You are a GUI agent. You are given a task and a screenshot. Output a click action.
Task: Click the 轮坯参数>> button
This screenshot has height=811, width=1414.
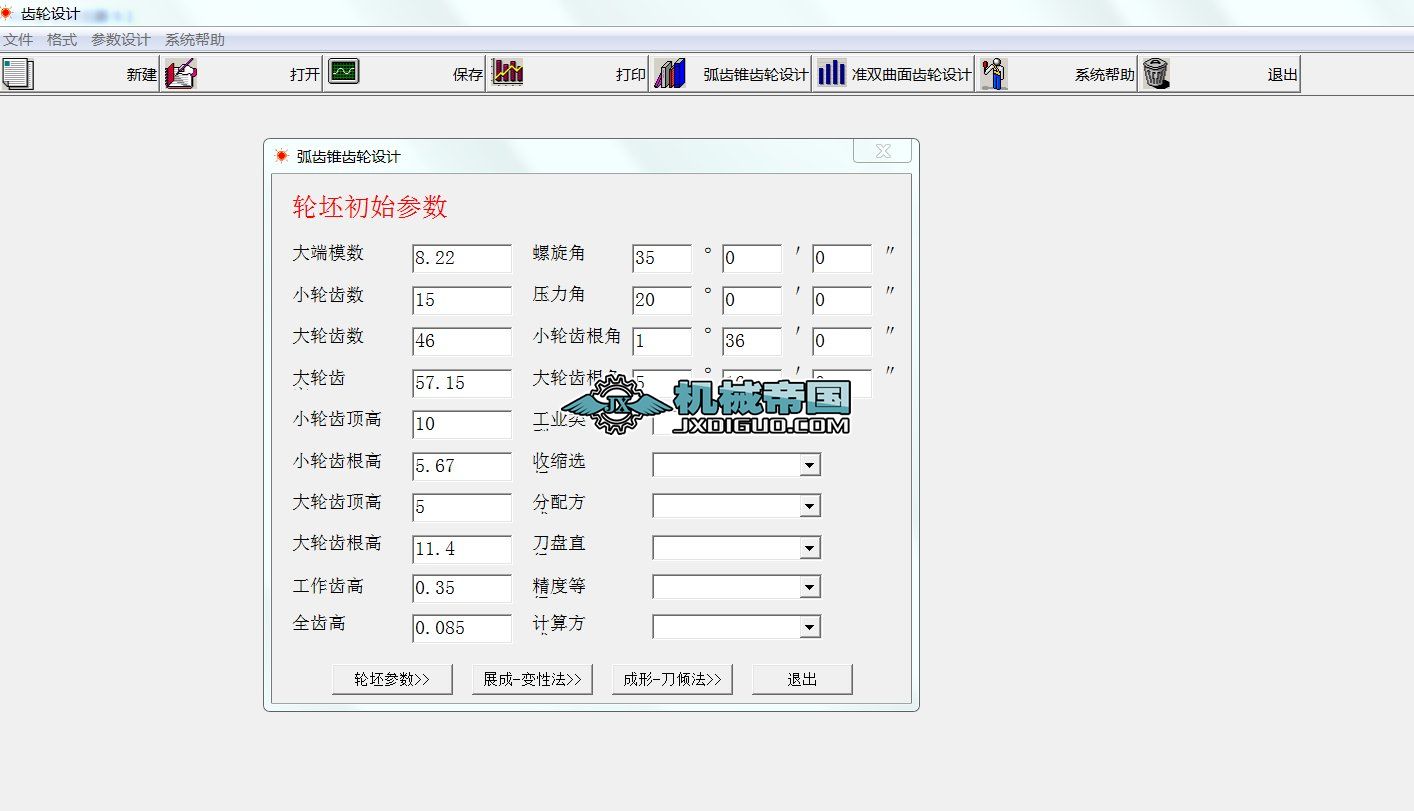392,678
